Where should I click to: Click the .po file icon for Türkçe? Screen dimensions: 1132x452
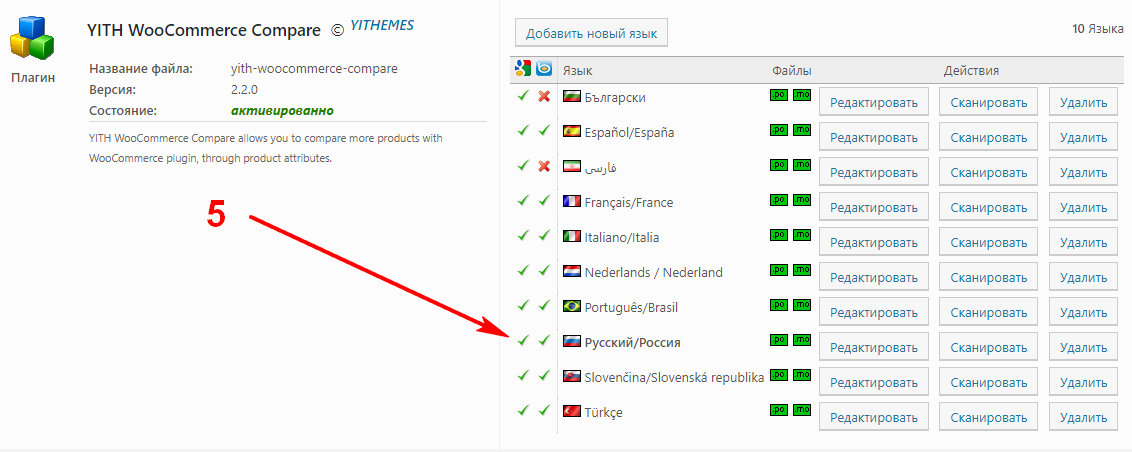[x=778, y=410]
